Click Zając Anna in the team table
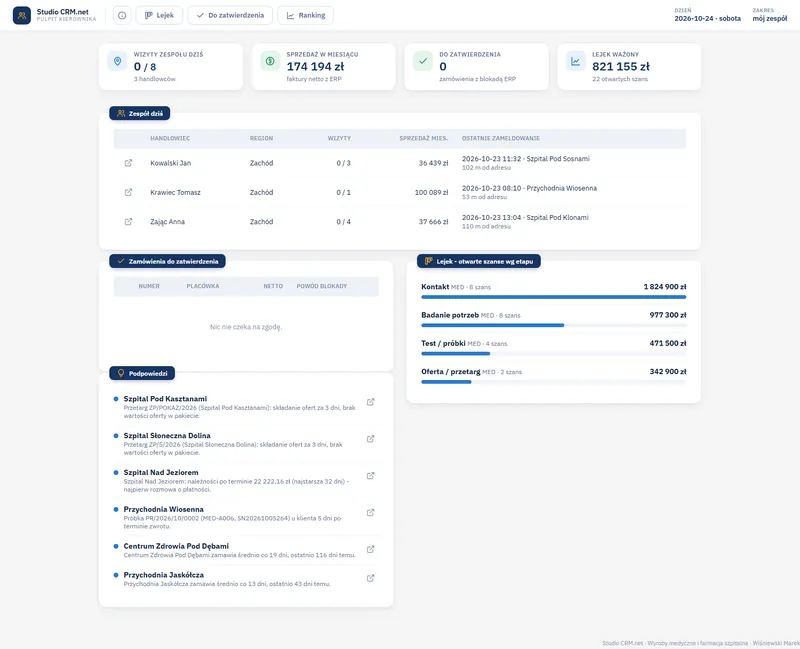This screenshot has width=800, height=649. pos(167,222)
